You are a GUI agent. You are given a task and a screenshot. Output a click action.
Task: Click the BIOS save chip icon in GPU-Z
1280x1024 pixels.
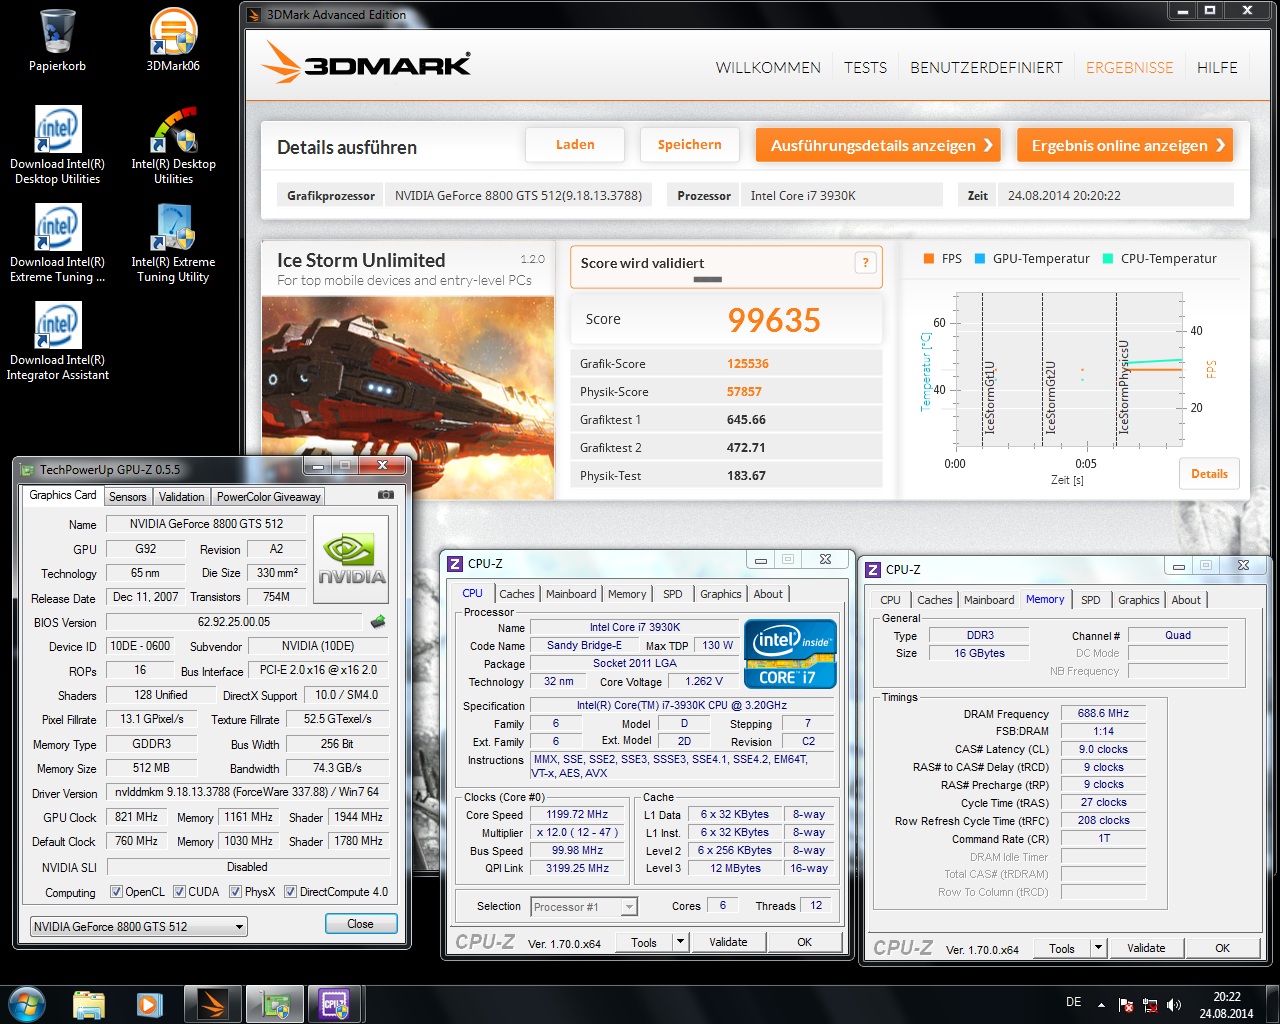pos(378,622)
